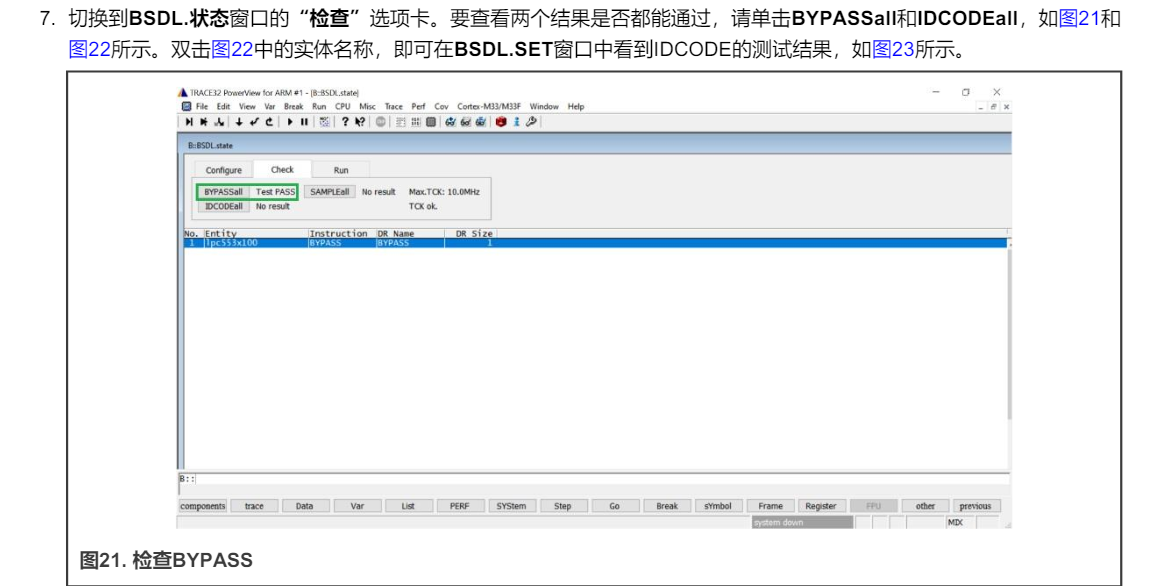Click the down arrow Next step icon

pos(239,122)
